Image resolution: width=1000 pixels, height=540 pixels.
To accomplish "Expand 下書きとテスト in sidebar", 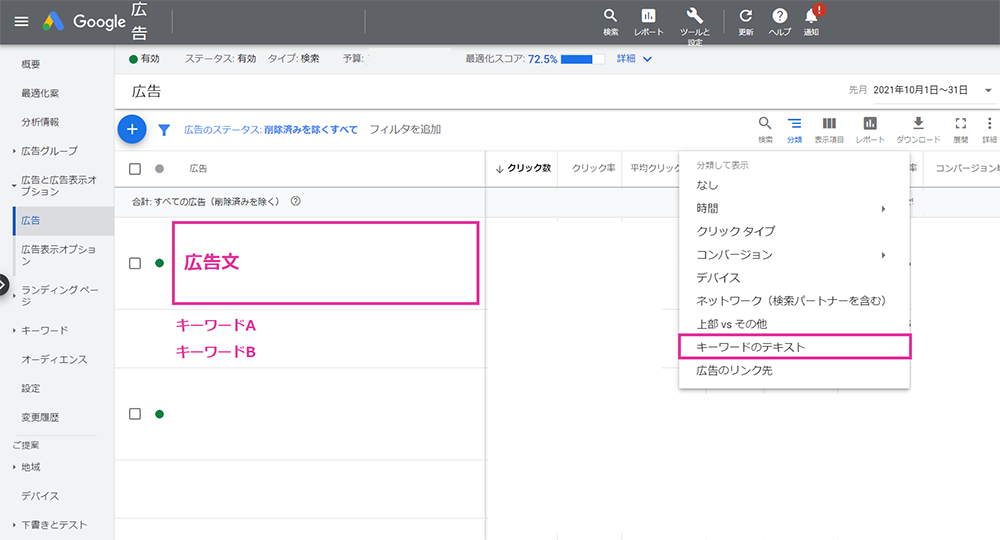I will pyautogui.click(x=14, y=525).
